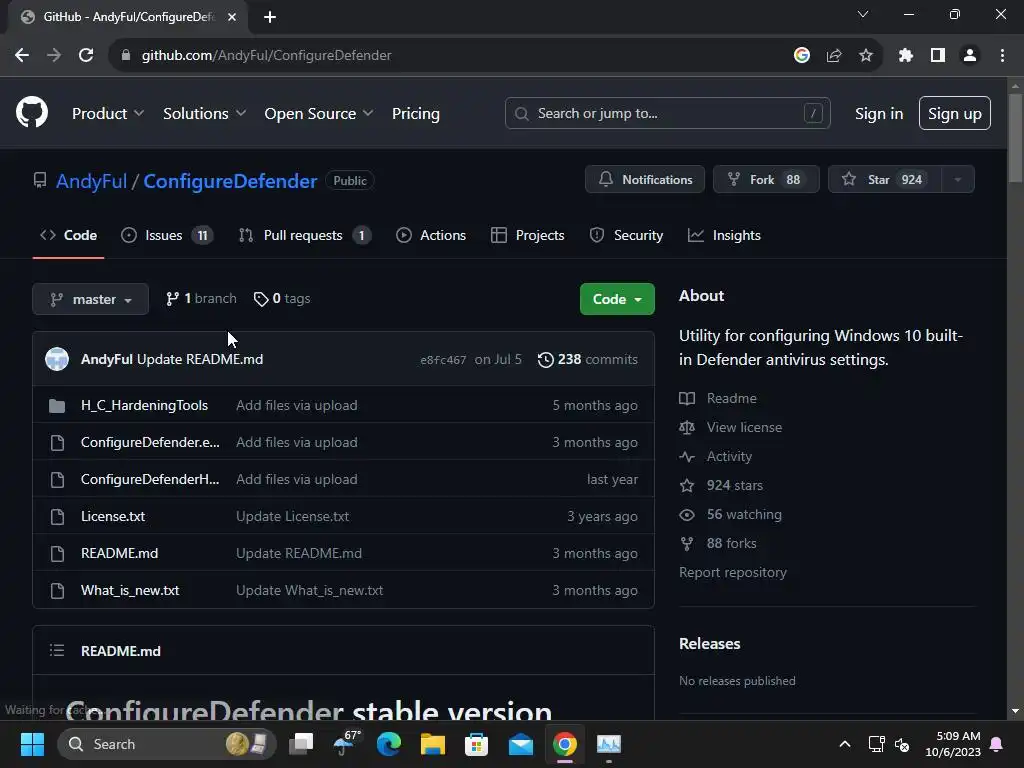The image size is (1024, 768).
Task: Click Report repository
Action: coord(733,572)
